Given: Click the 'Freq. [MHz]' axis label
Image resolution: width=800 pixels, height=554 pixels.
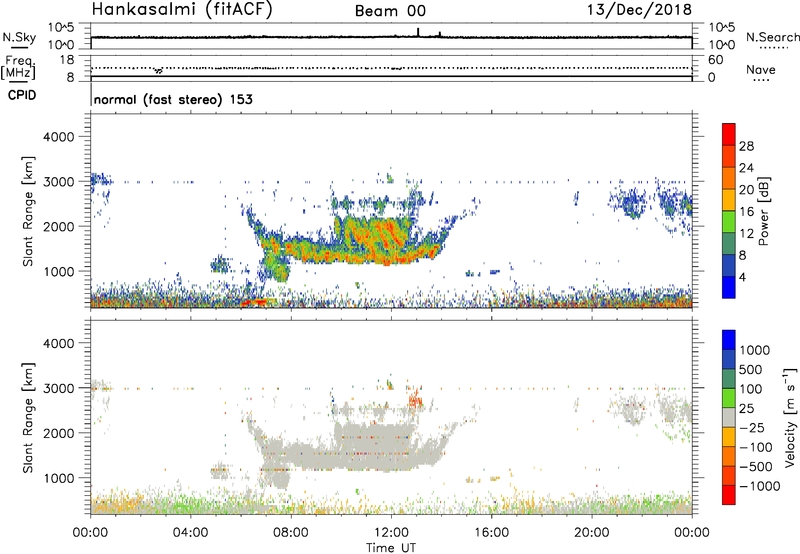Looking at the screenshot, I should (x=18, y=67).
